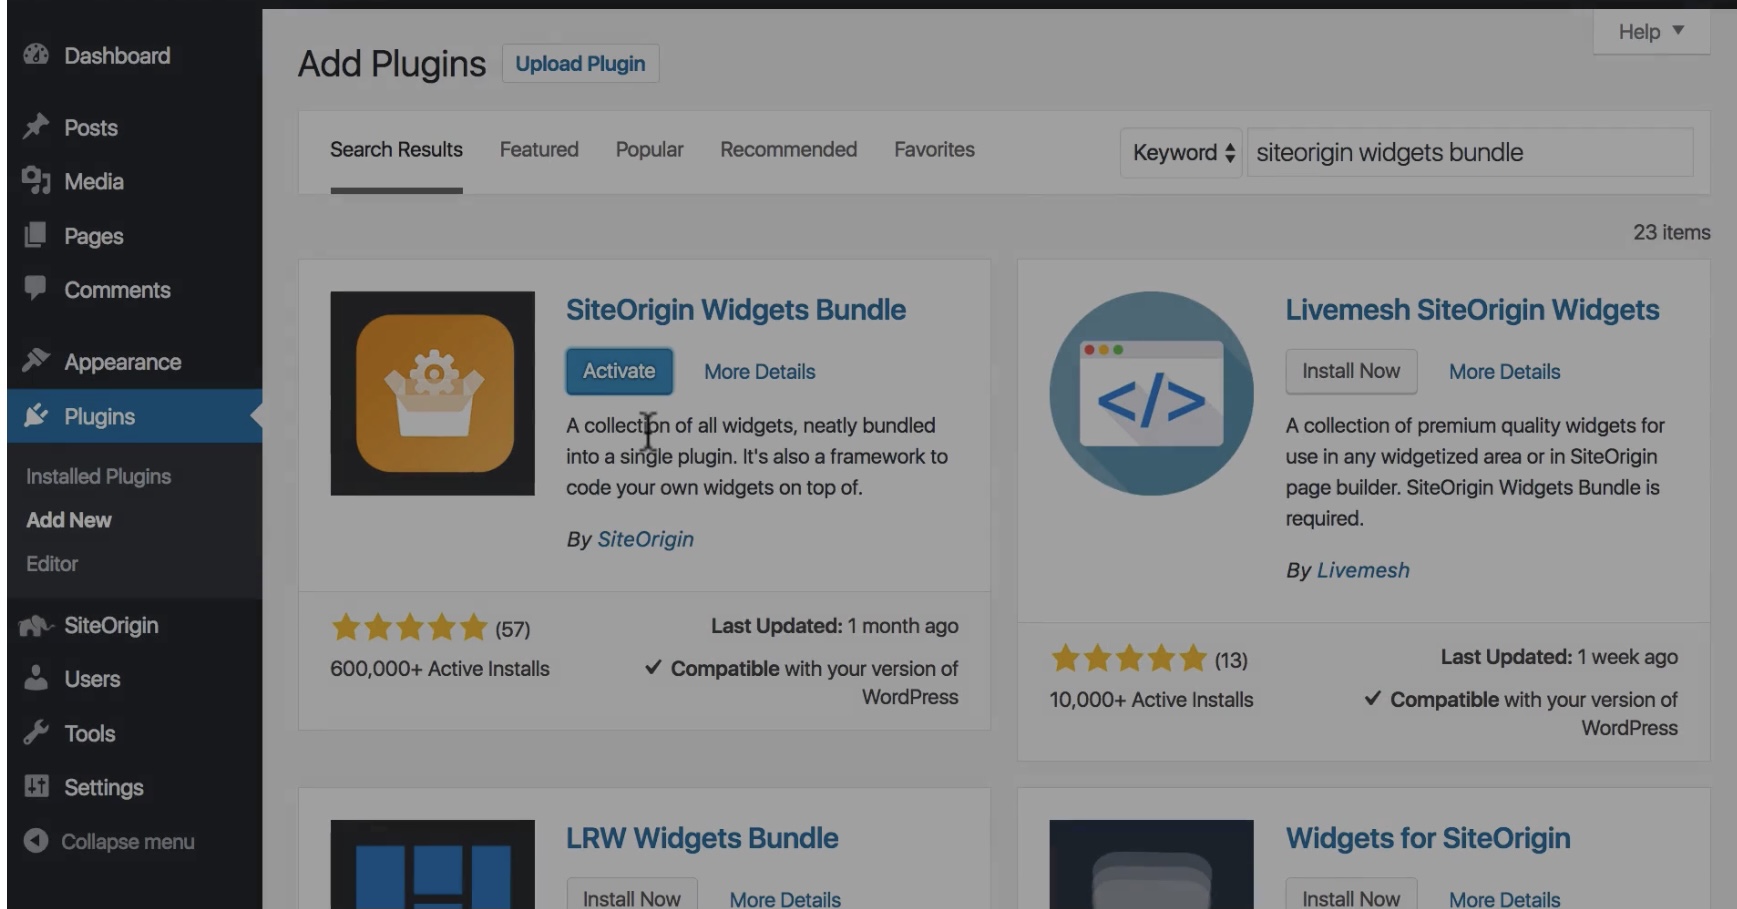Switch to the Favorites tab
The image size is (1737, 909).
934,150
